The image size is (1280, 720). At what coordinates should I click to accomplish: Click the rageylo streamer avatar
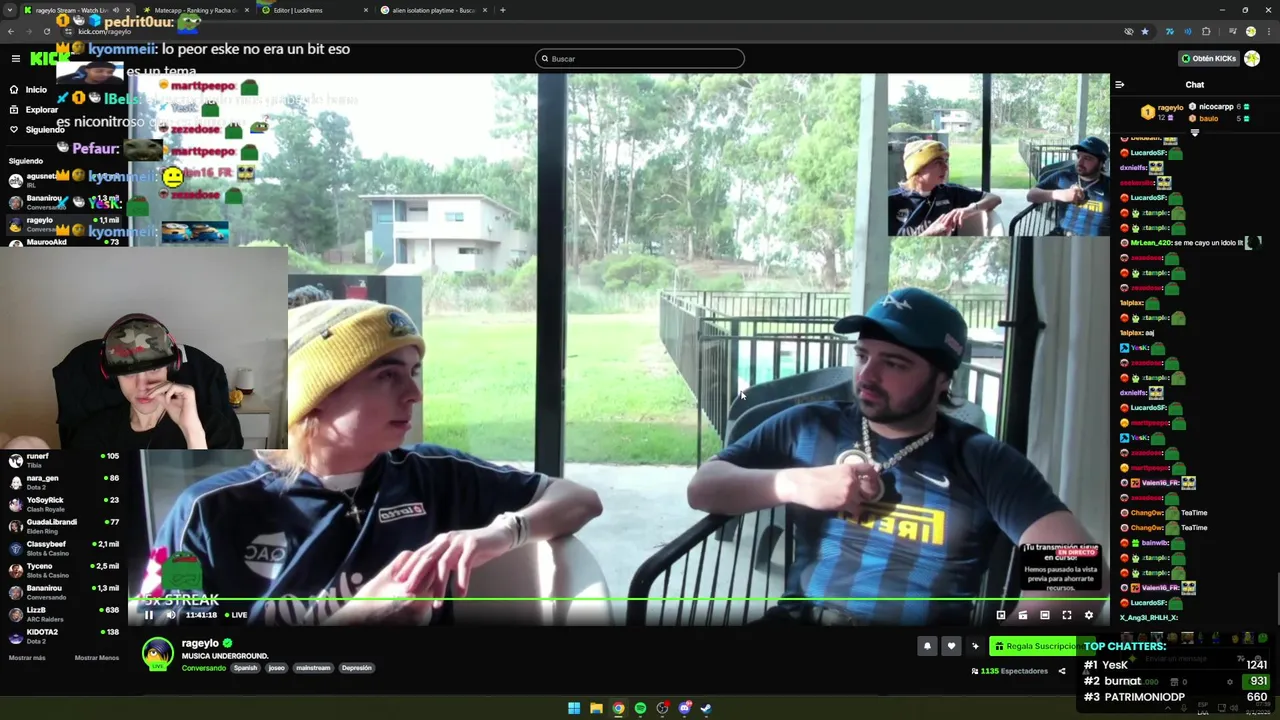[x=157, y=653]
